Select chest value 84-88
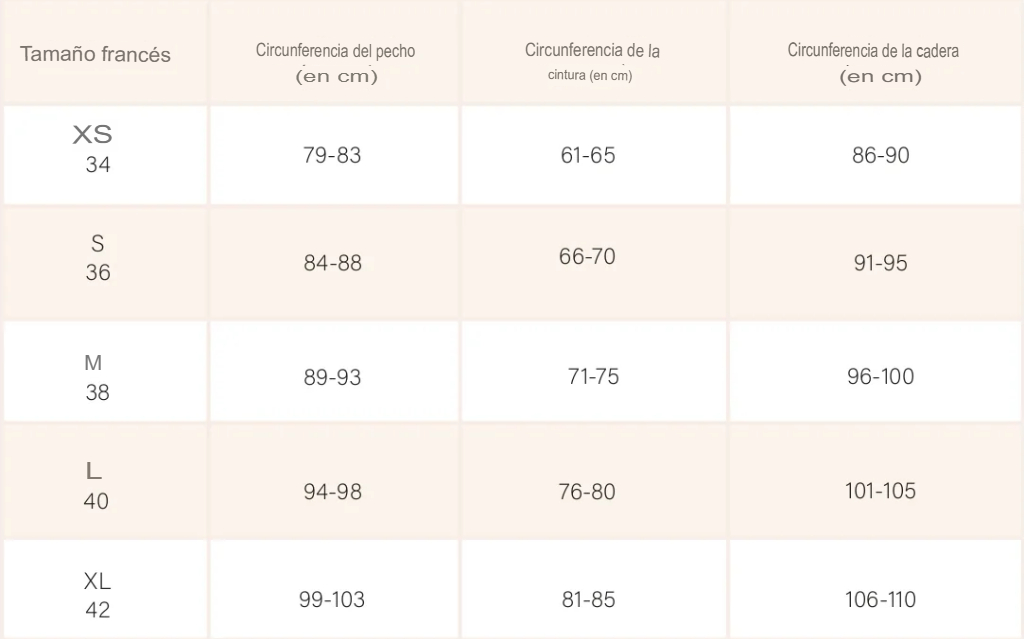The height and width of the screenshot is (639, 1024). (333, 263)
